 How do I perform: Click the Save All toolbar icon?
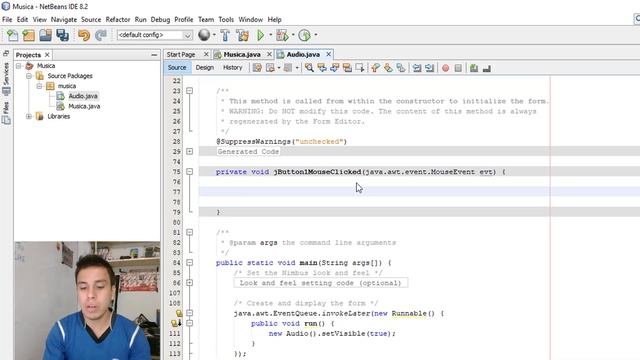click(x=62, y=36)
